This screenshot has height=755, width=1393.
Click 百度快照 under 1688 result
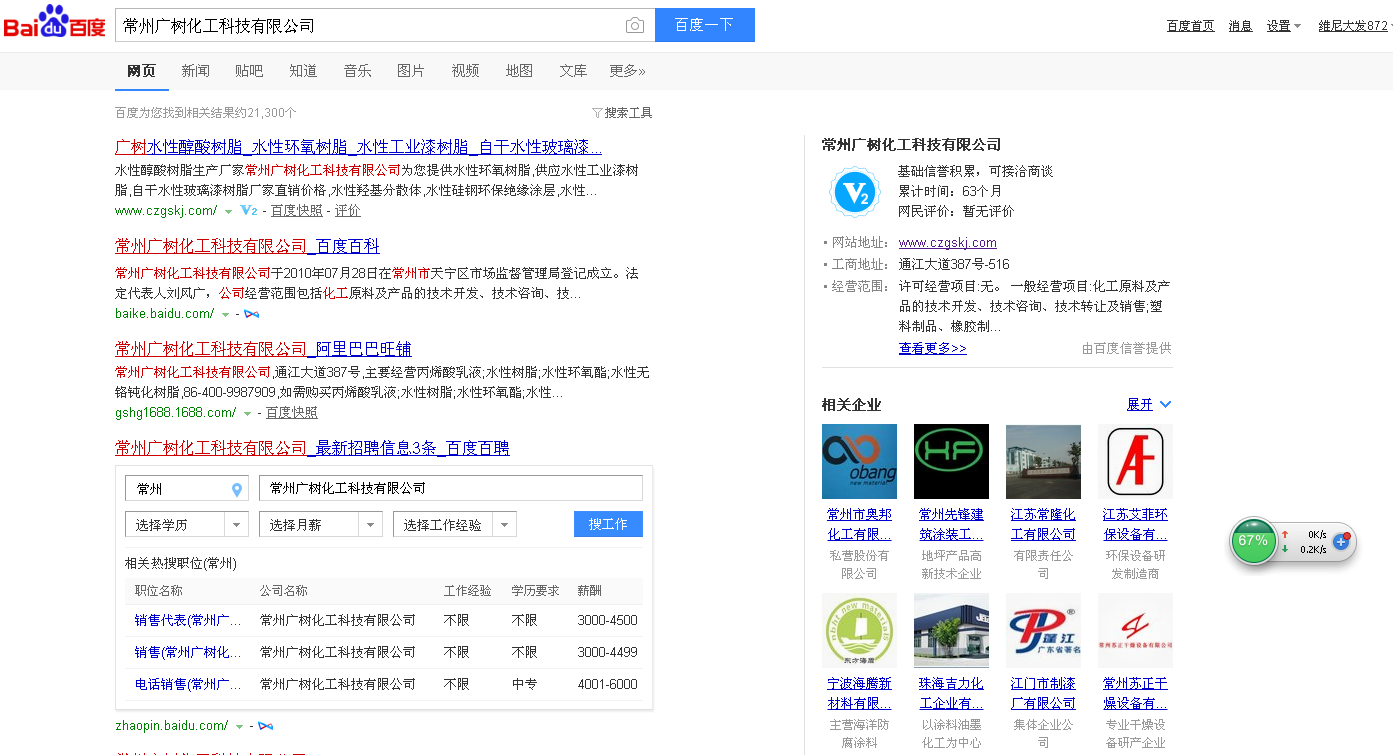(x=292, y=413)
